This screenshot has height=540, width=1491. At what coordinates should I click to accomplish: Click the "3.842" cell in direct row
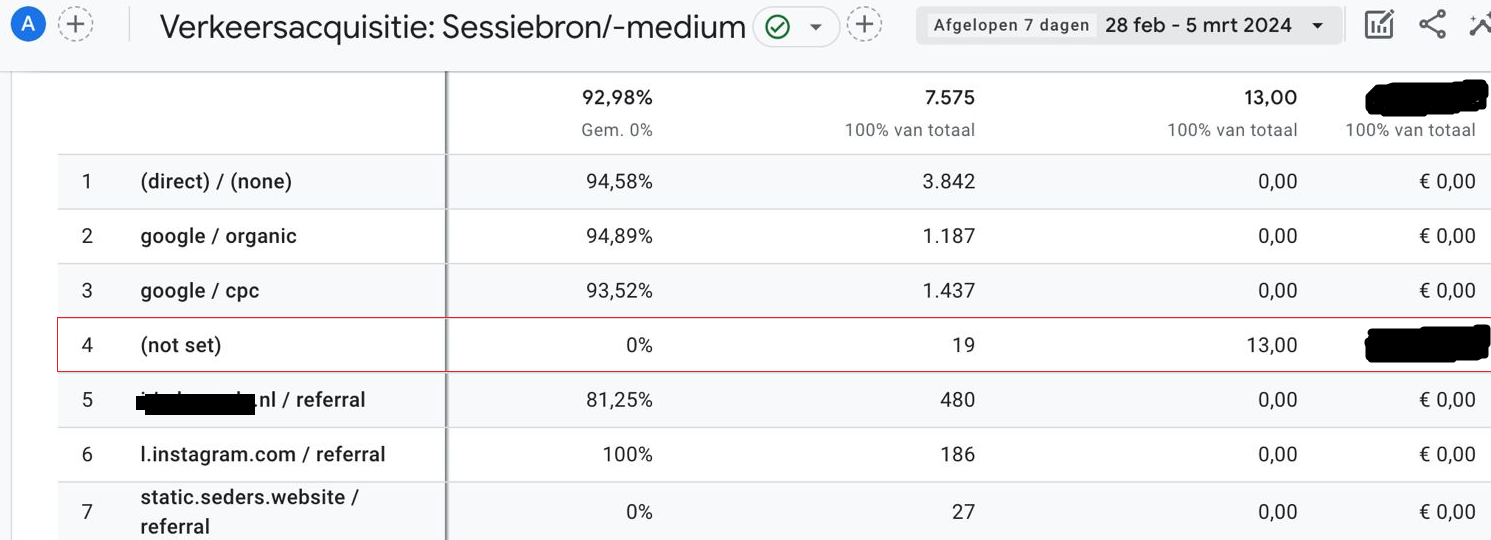click(948, 182)
